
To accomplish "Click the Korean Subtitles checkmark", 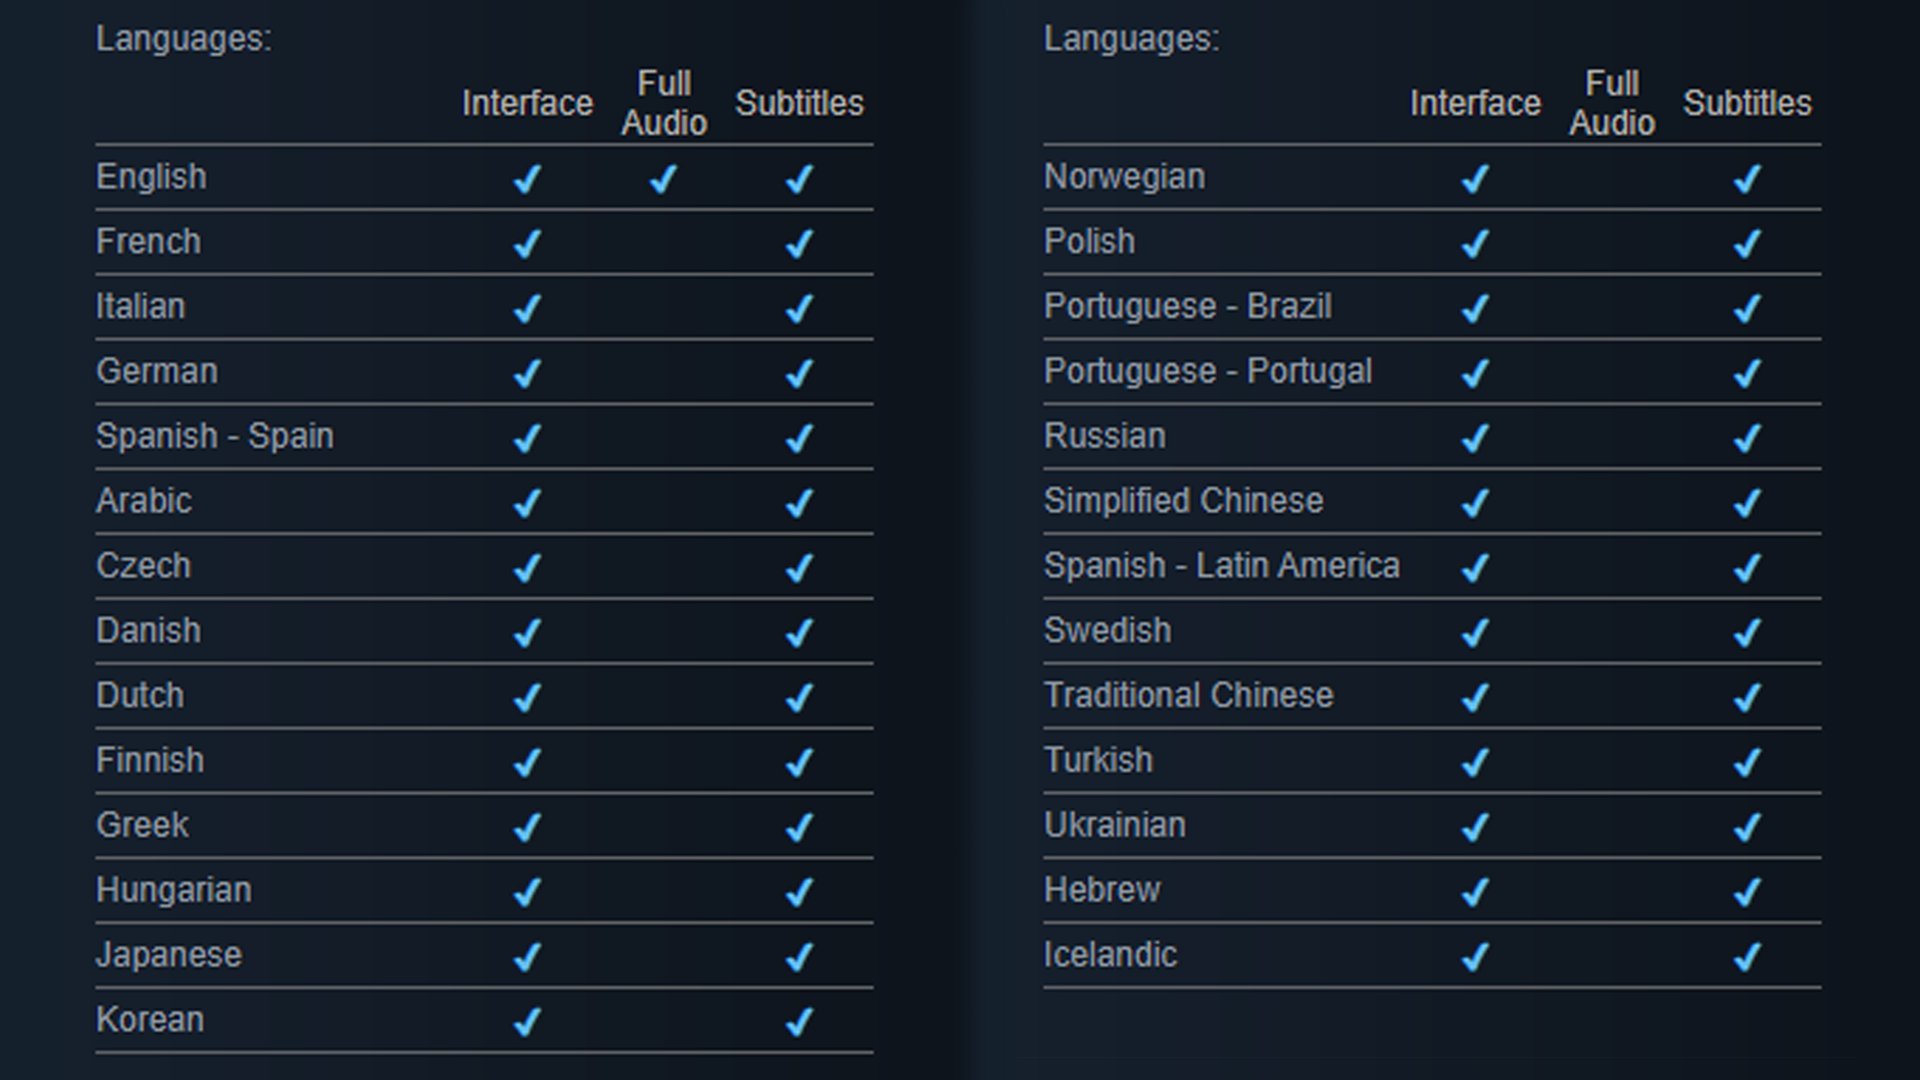I will [798, 1021].
